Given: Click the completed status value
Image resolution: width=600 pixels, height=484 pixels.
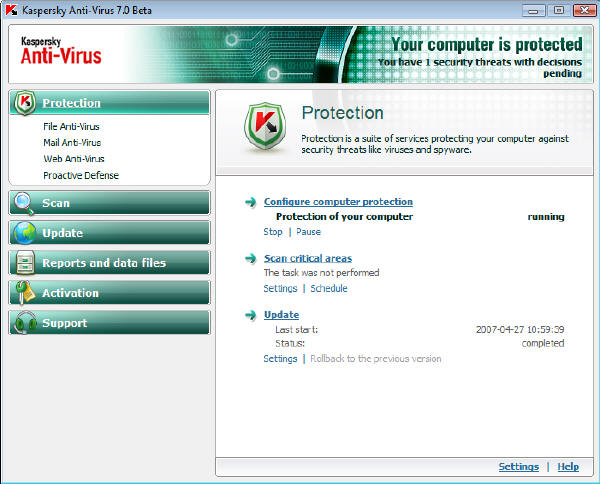Looking at the screenshot, I should (x=543, y=343).
